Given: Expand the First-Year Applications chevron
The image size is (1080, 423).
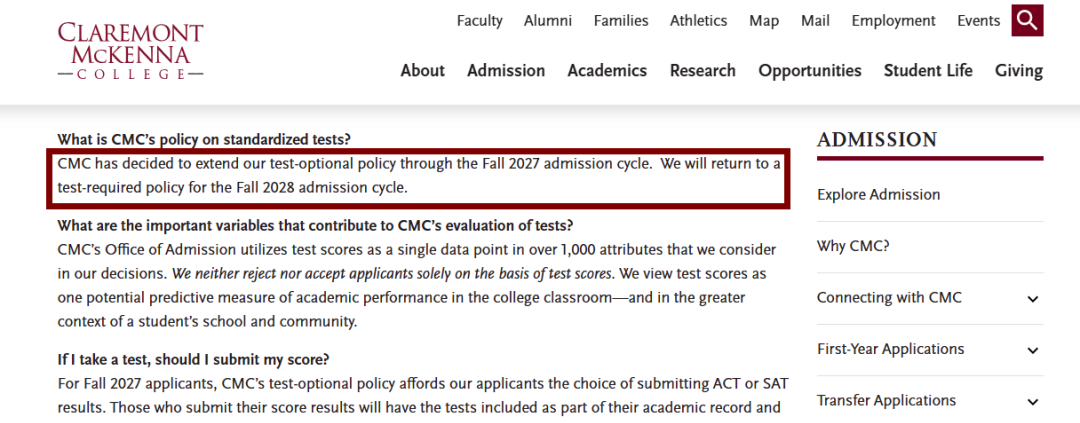Looking at the screenshot, I should tap(1032, 350).
